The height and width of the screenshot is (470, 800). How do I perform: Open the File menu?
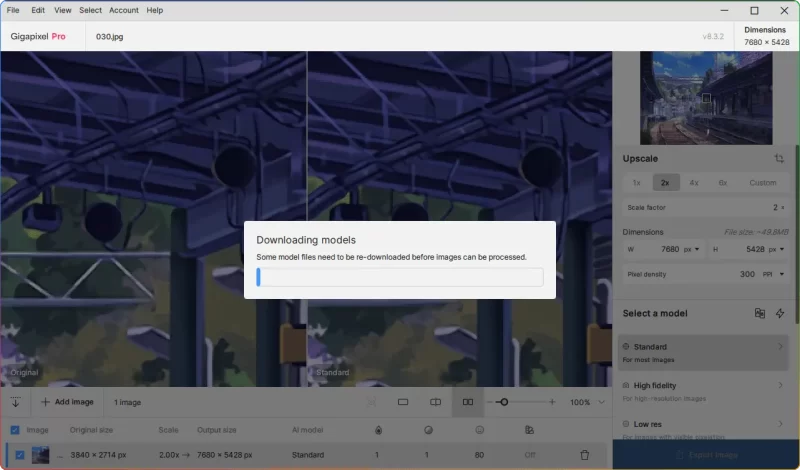coord(13,10)
